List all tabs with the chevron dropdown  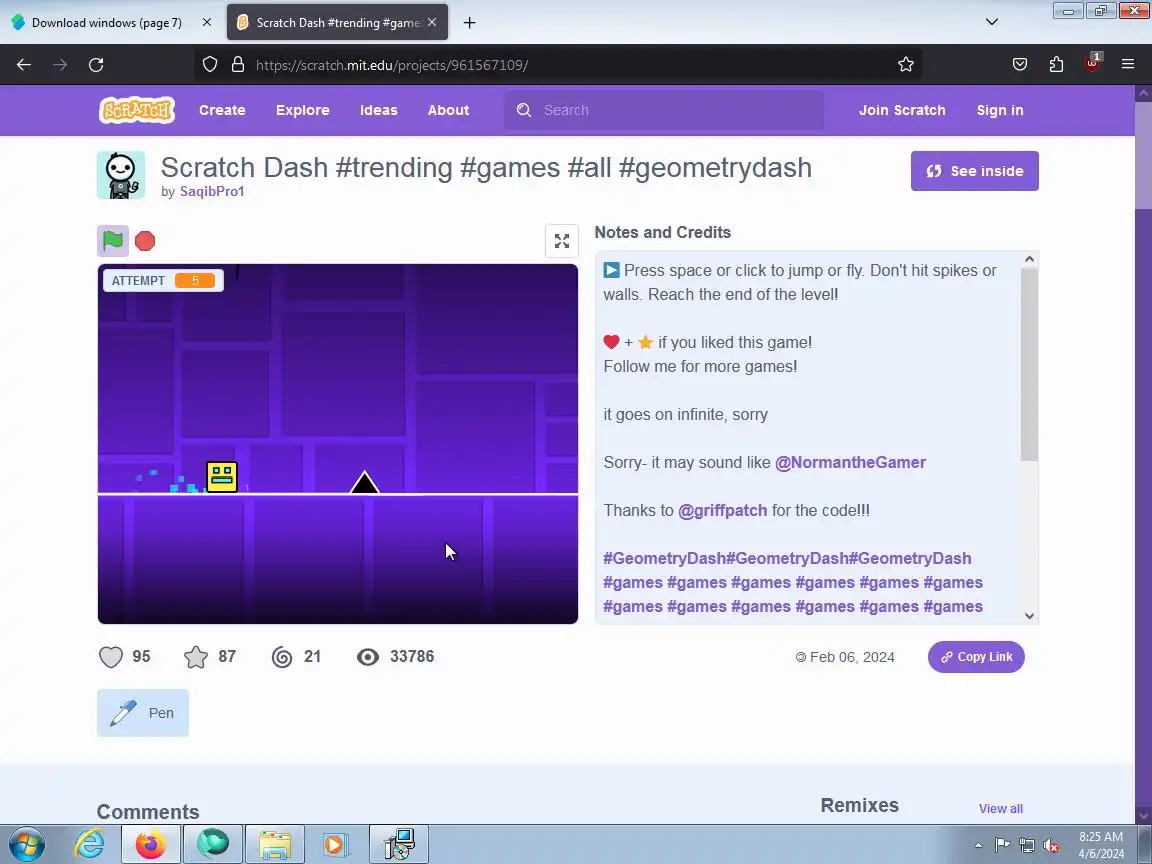992,22
